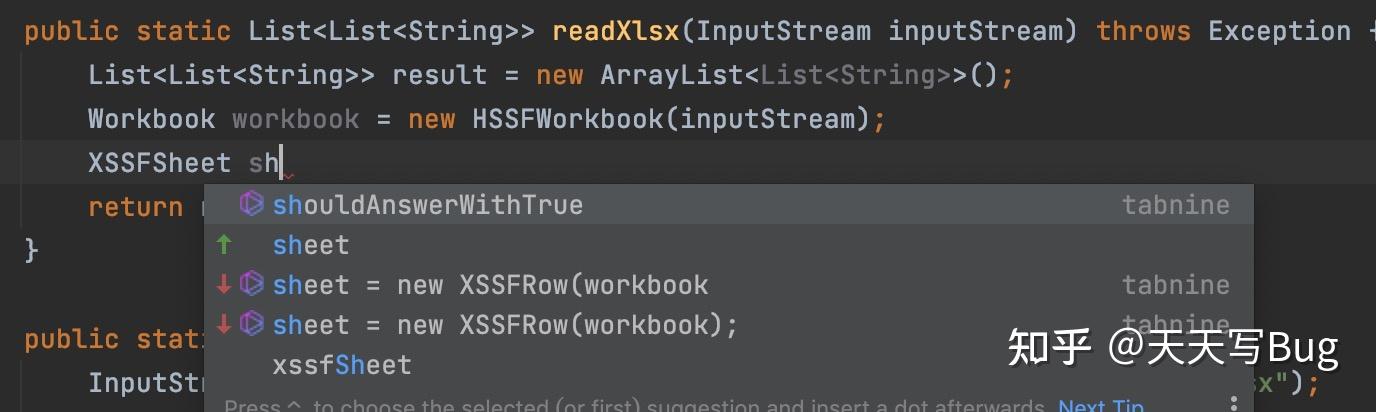Click Tabnine icon on 'XSSFRow(workbook' suggestion
1376x412 pixels.
point(251,284)
